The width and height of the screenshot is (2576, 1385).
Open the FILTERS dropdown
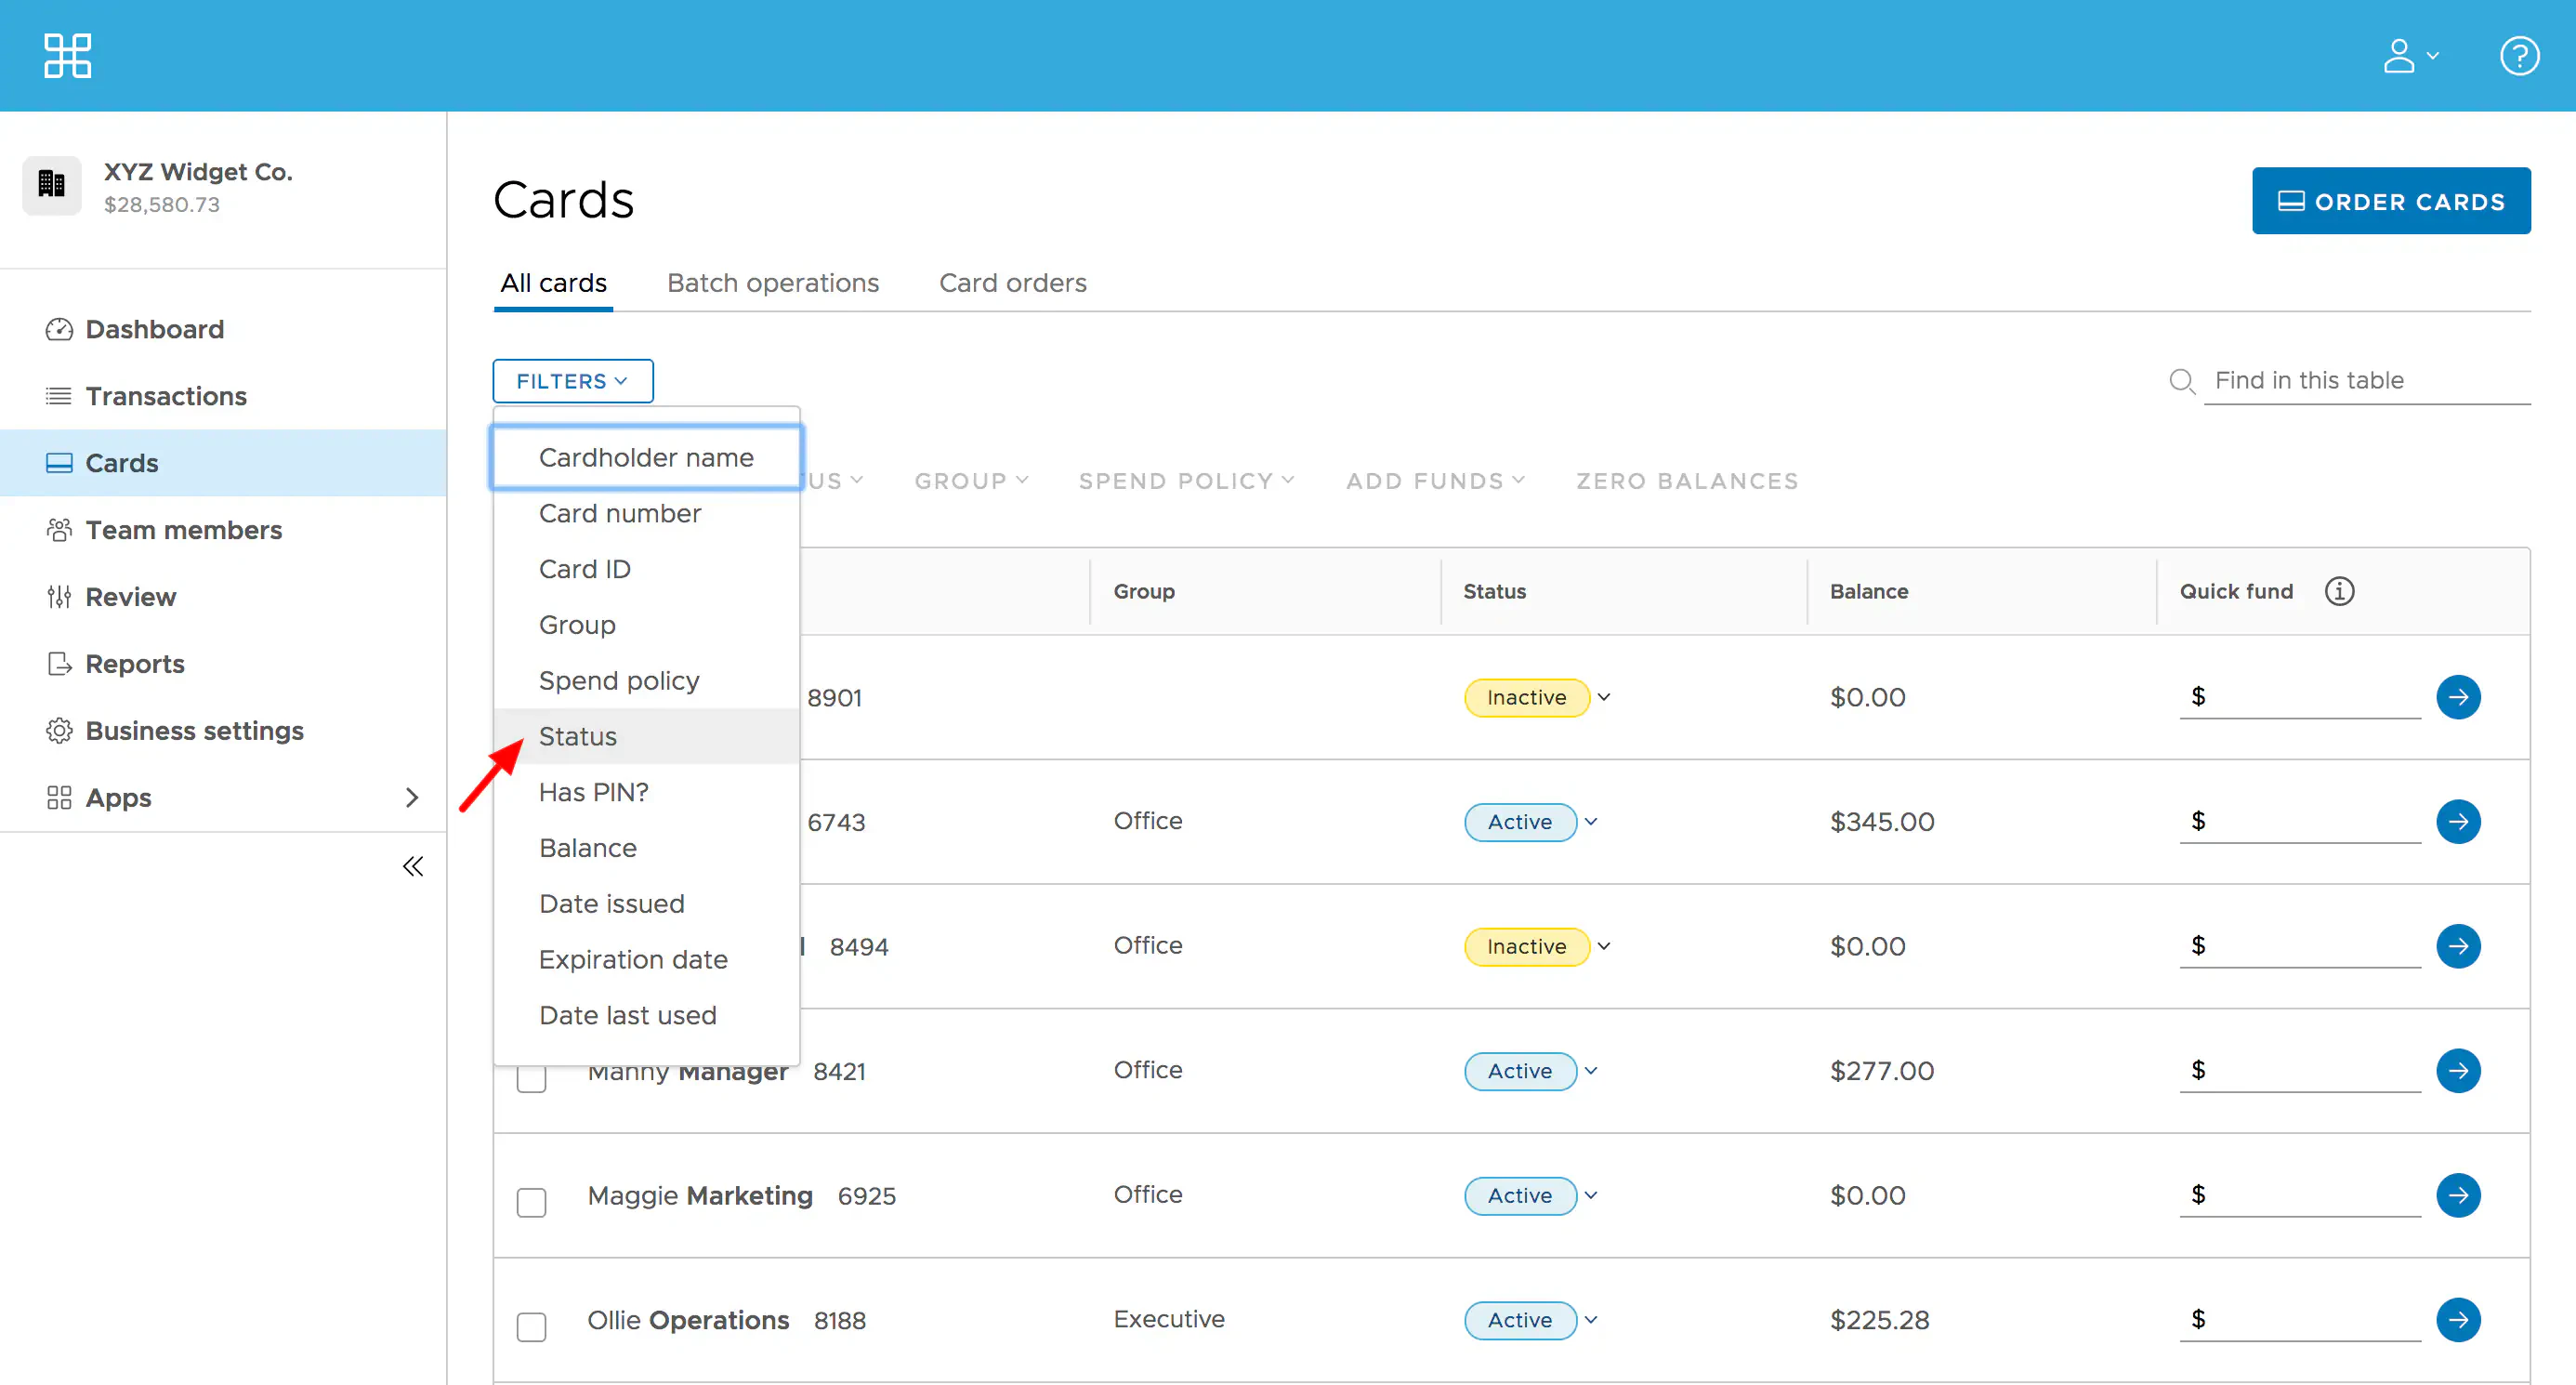click(572, 381)
